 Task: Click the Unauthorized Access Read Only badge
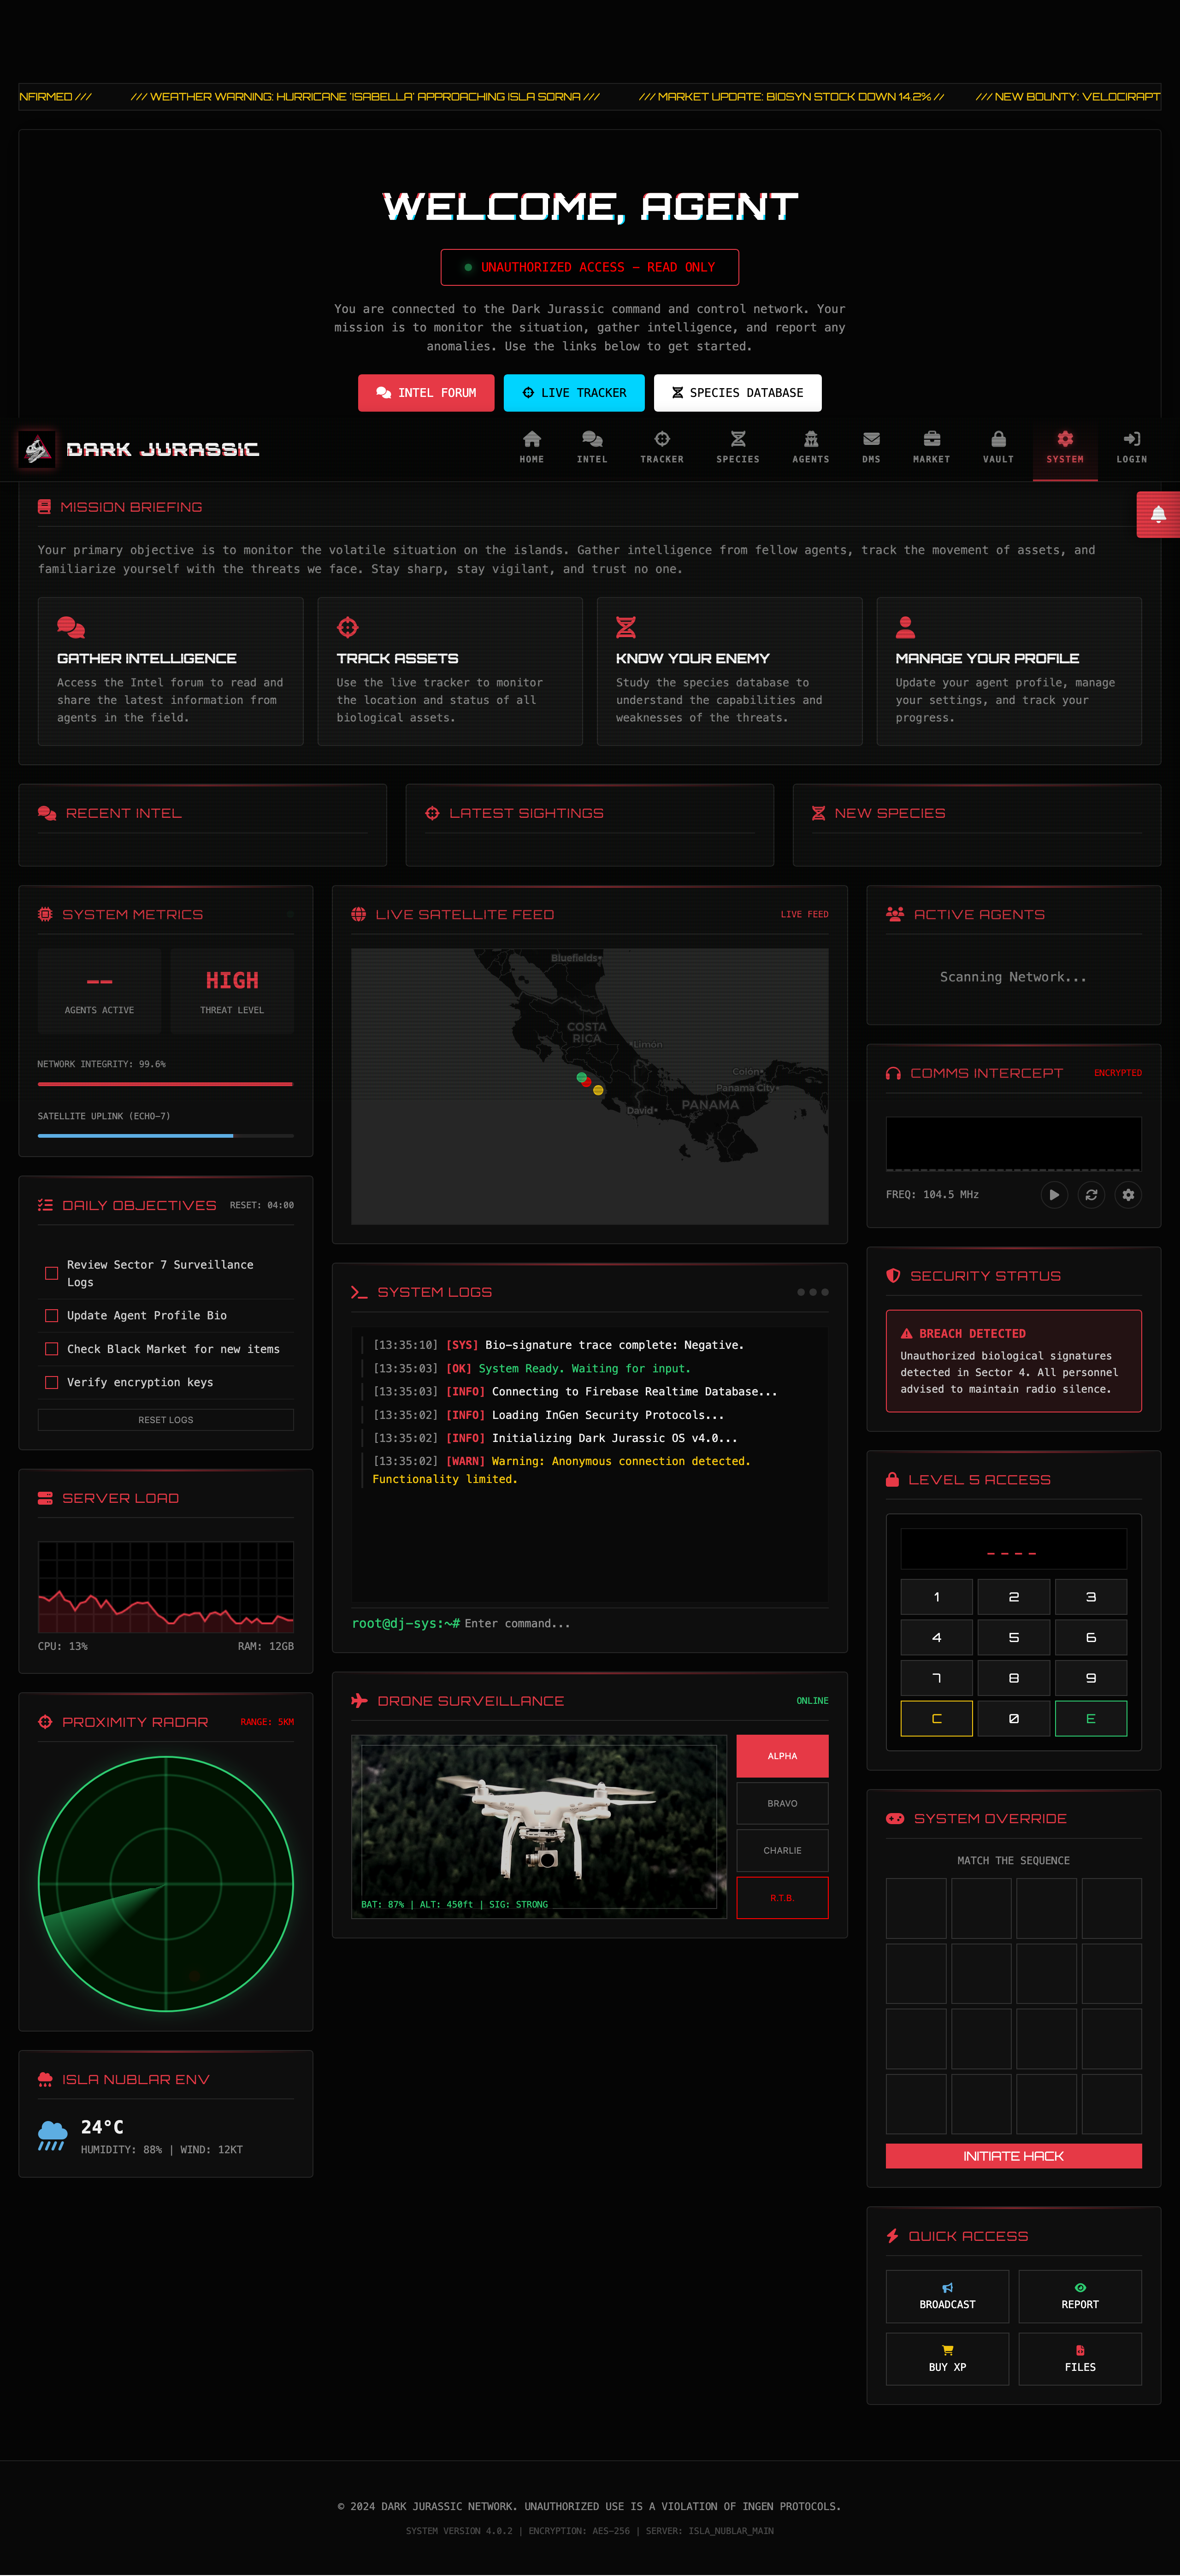click(x=590, y=267)
